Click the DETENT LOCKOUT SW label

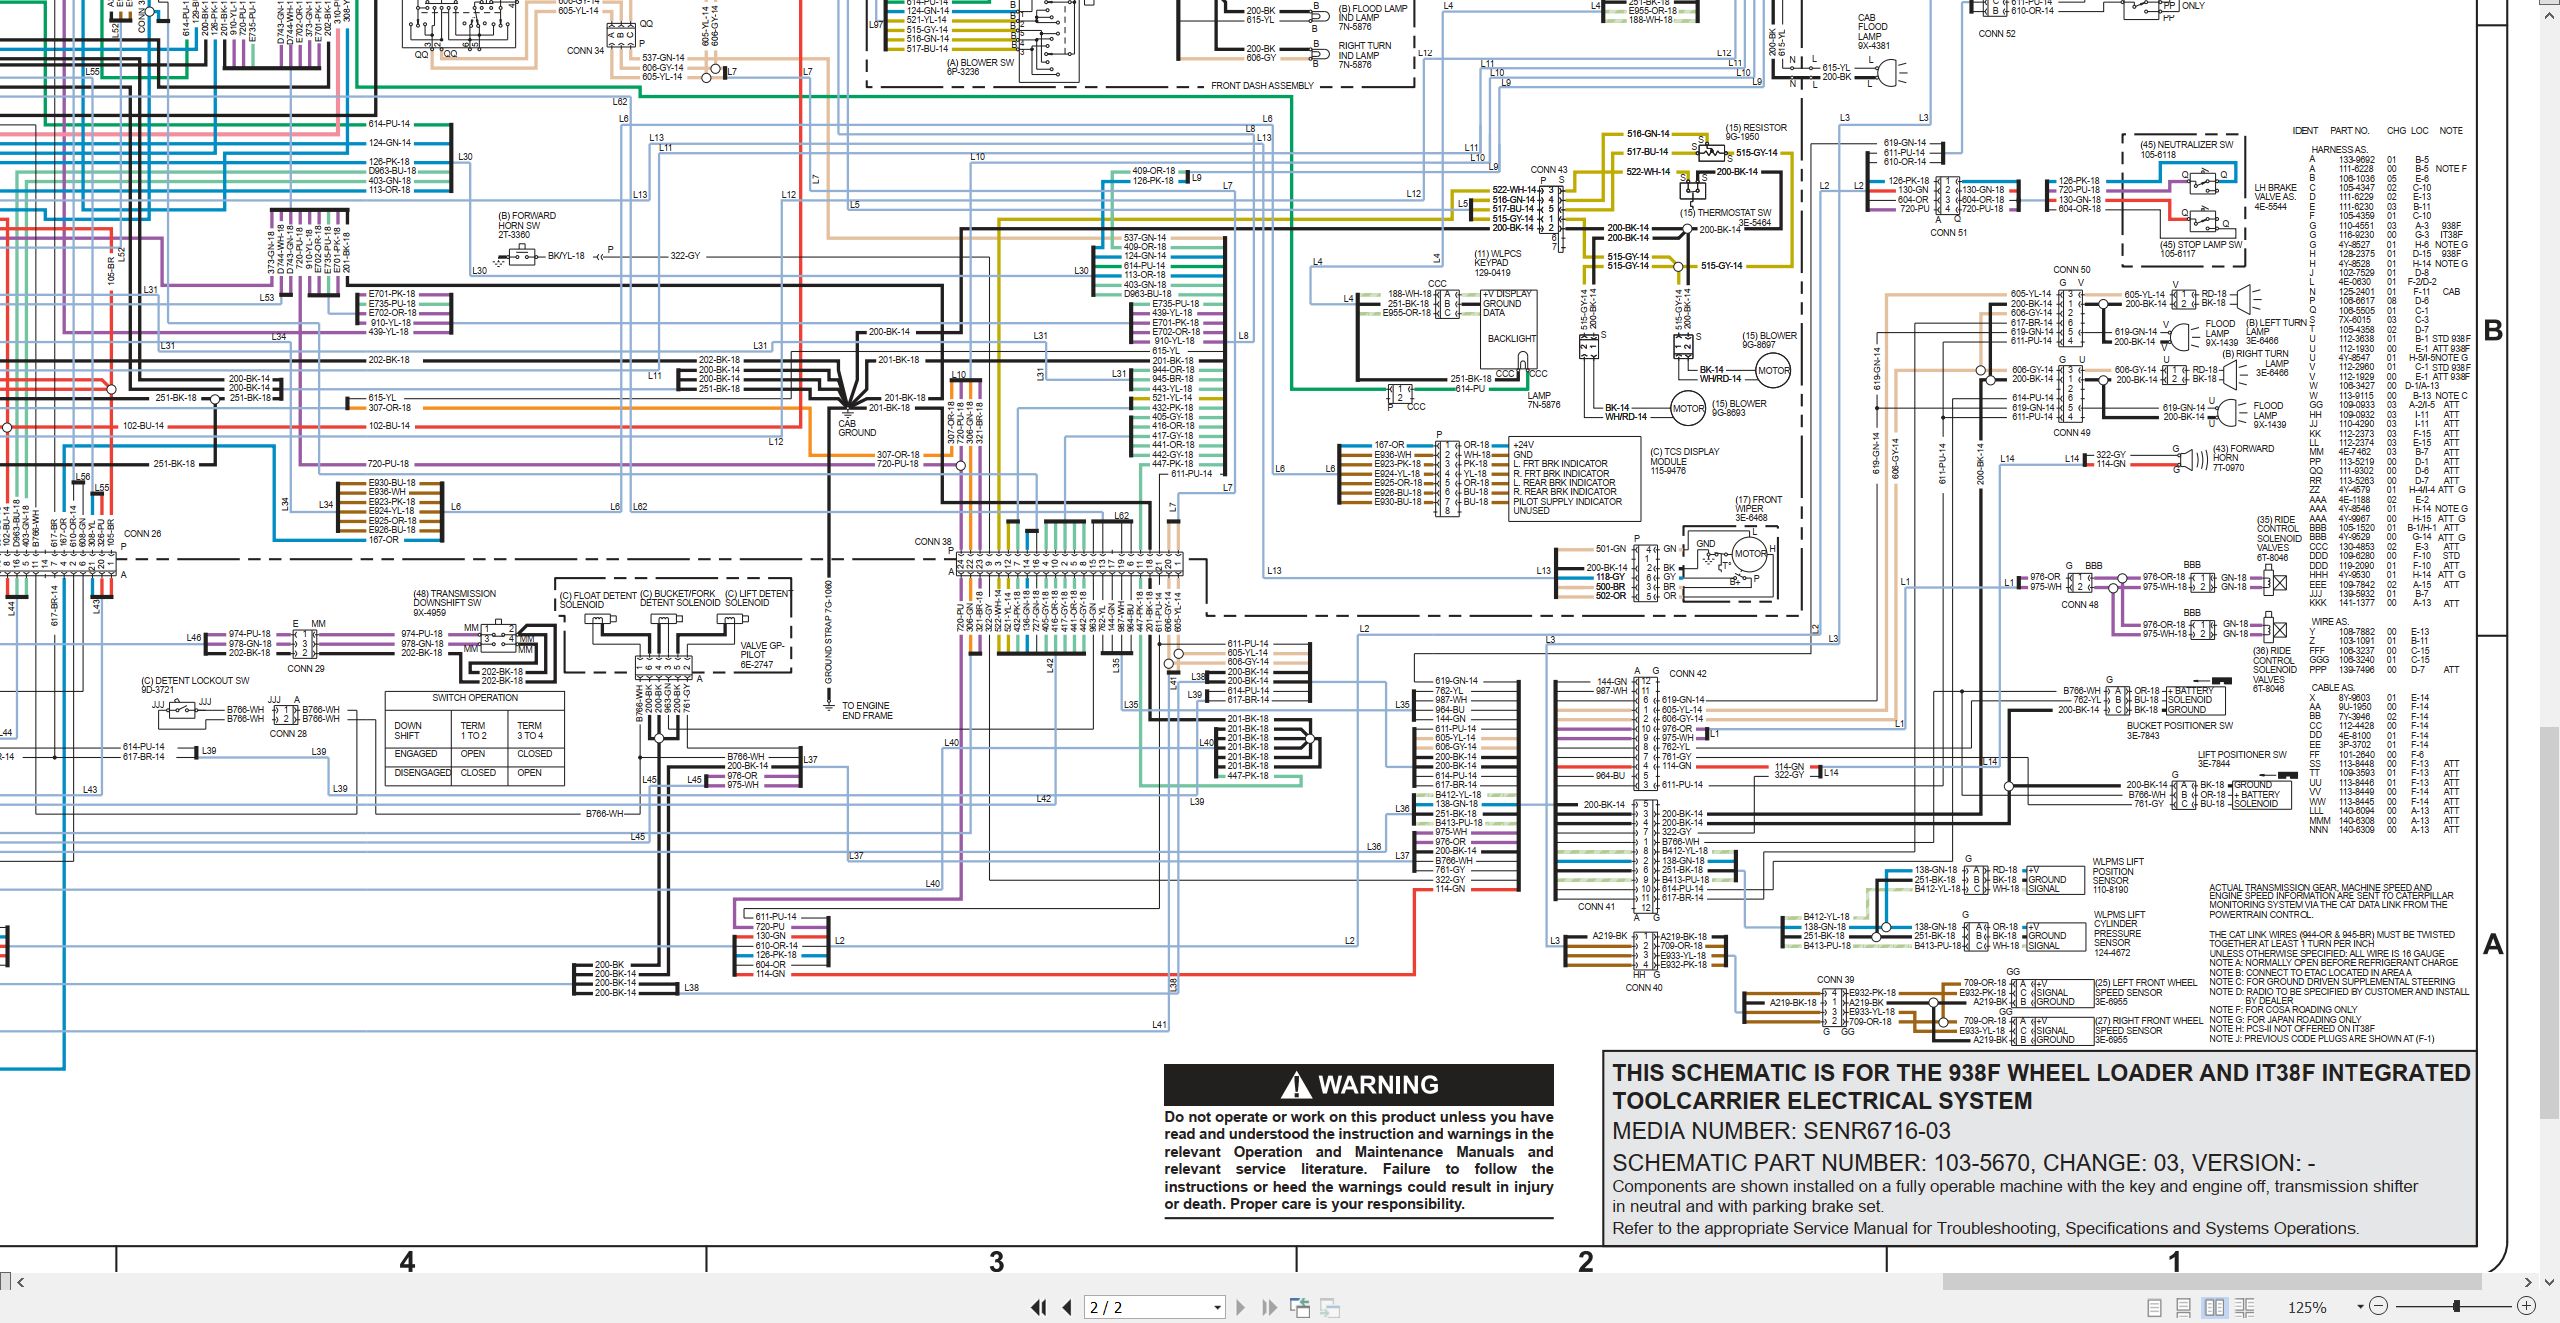195,685
